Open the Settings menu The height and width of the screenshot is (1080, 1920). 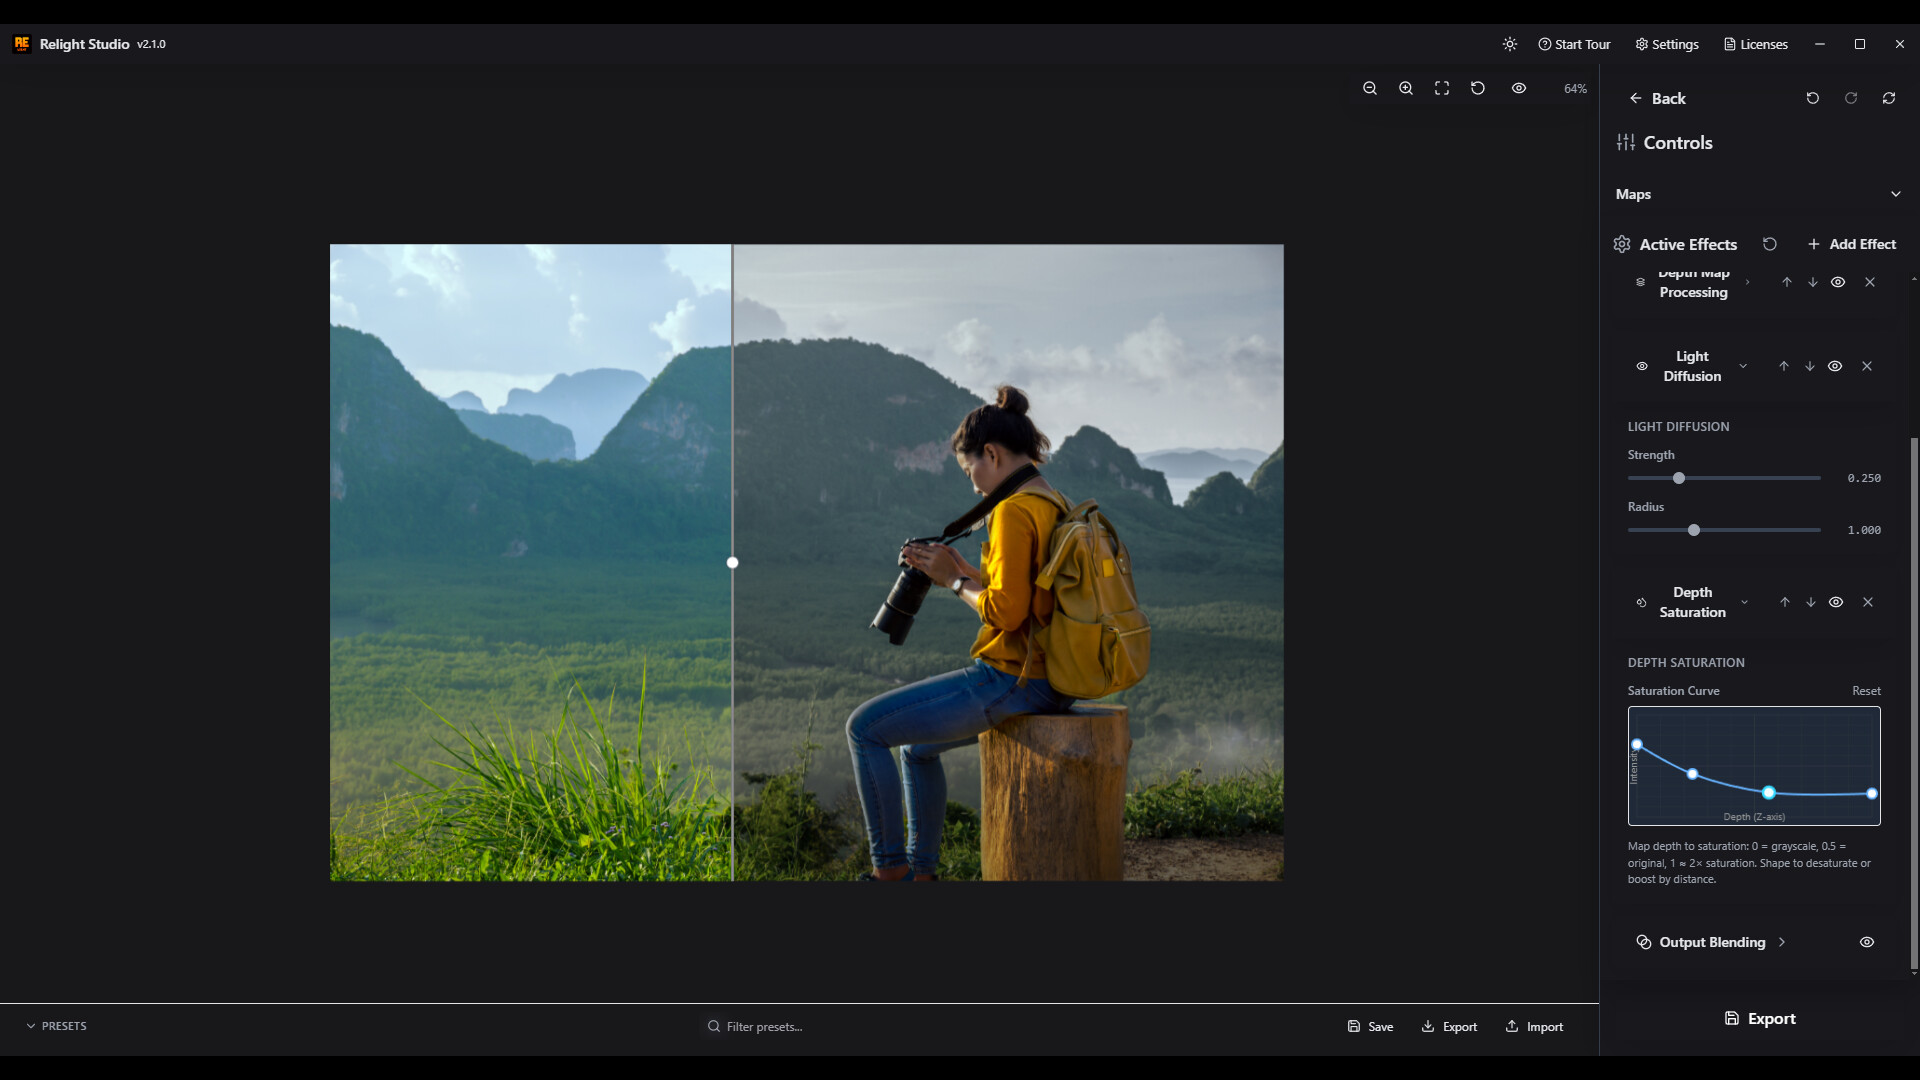point(1666,44)
